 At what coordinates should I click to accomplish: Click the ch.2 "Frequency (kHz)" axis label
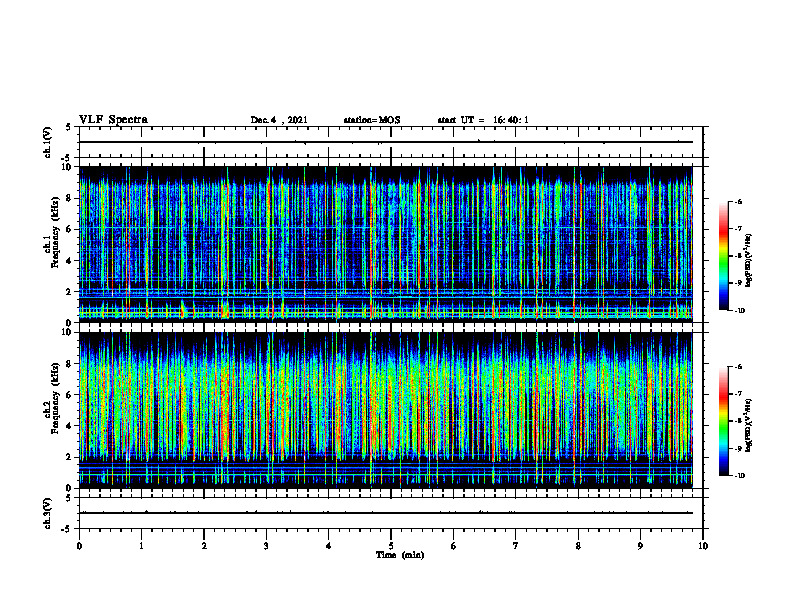(x=55, y=398)
